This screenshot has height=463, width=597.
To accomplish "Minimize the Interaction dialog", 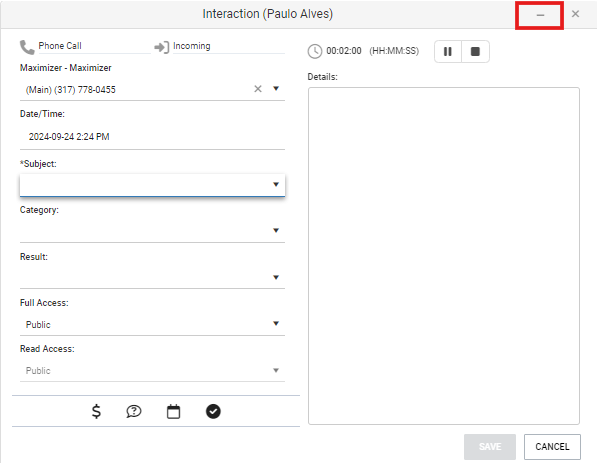I will [x=540, y=15].
